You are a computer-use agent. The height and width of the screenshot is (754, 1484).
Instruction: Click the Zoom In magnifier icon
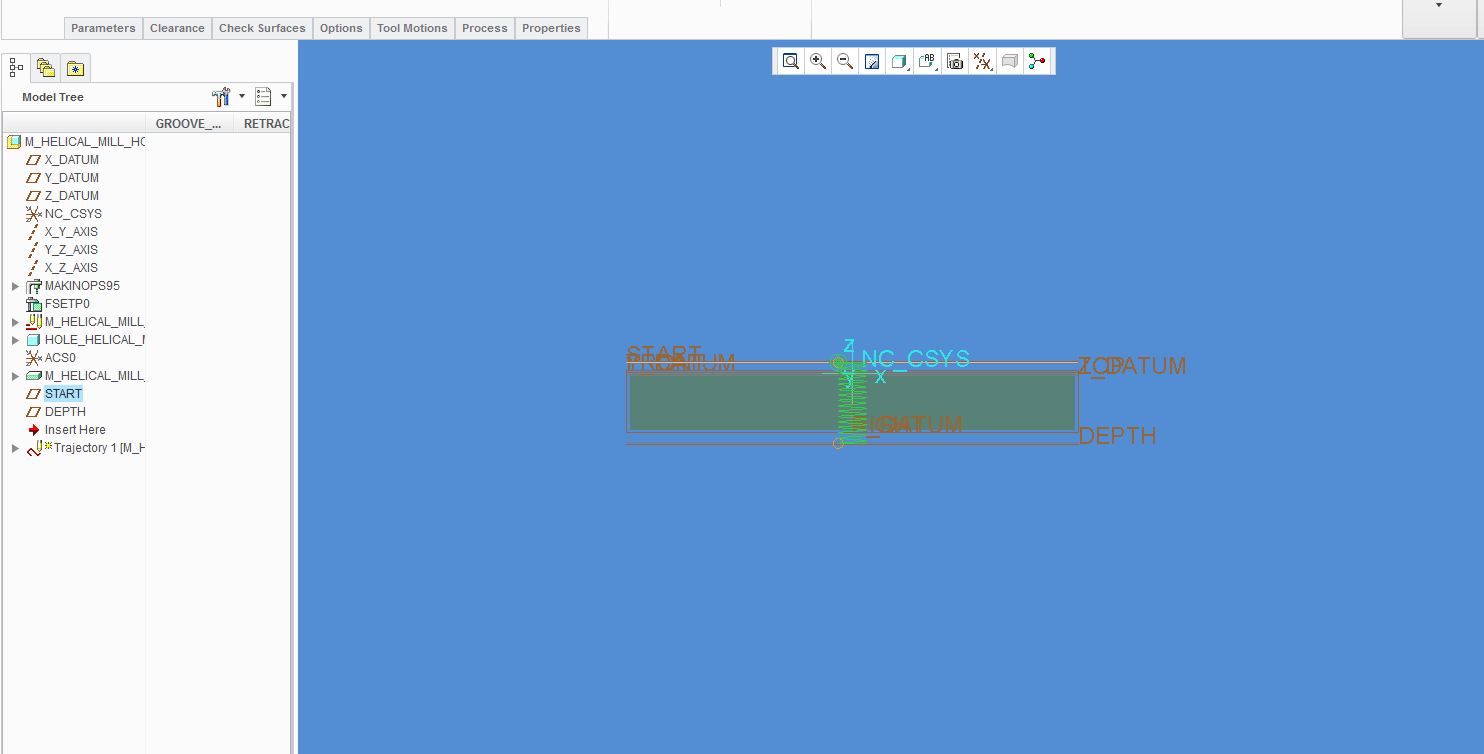818,62
